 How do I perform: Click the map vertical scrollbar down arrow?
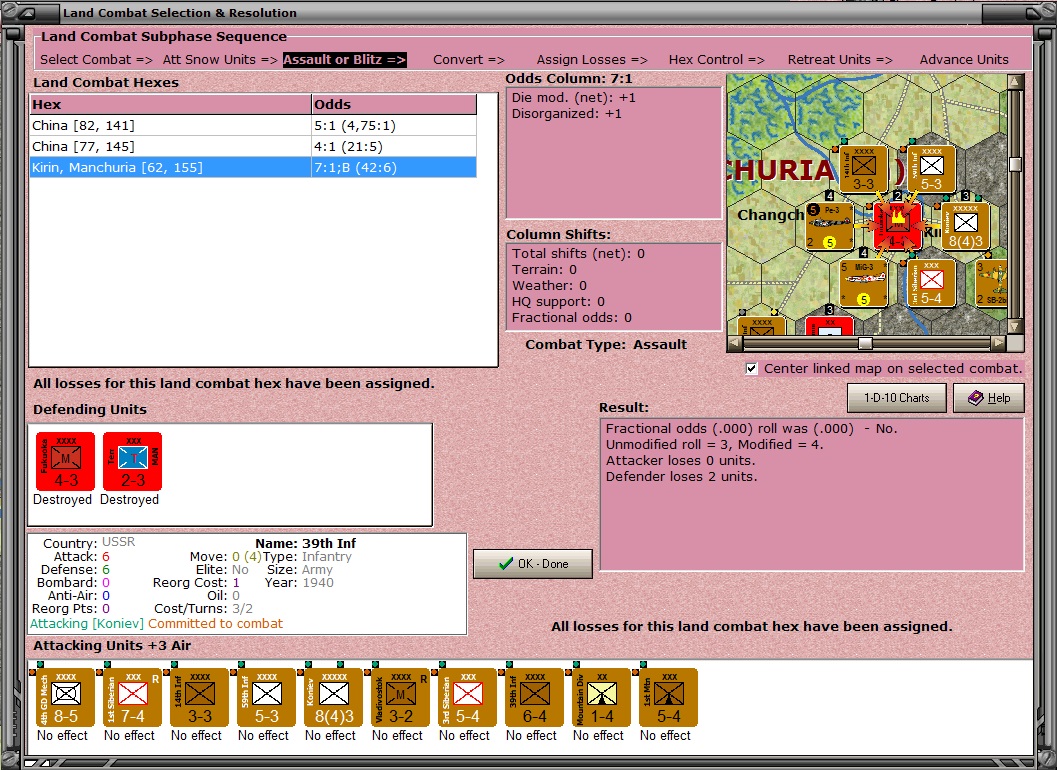tap(1015, 326)
